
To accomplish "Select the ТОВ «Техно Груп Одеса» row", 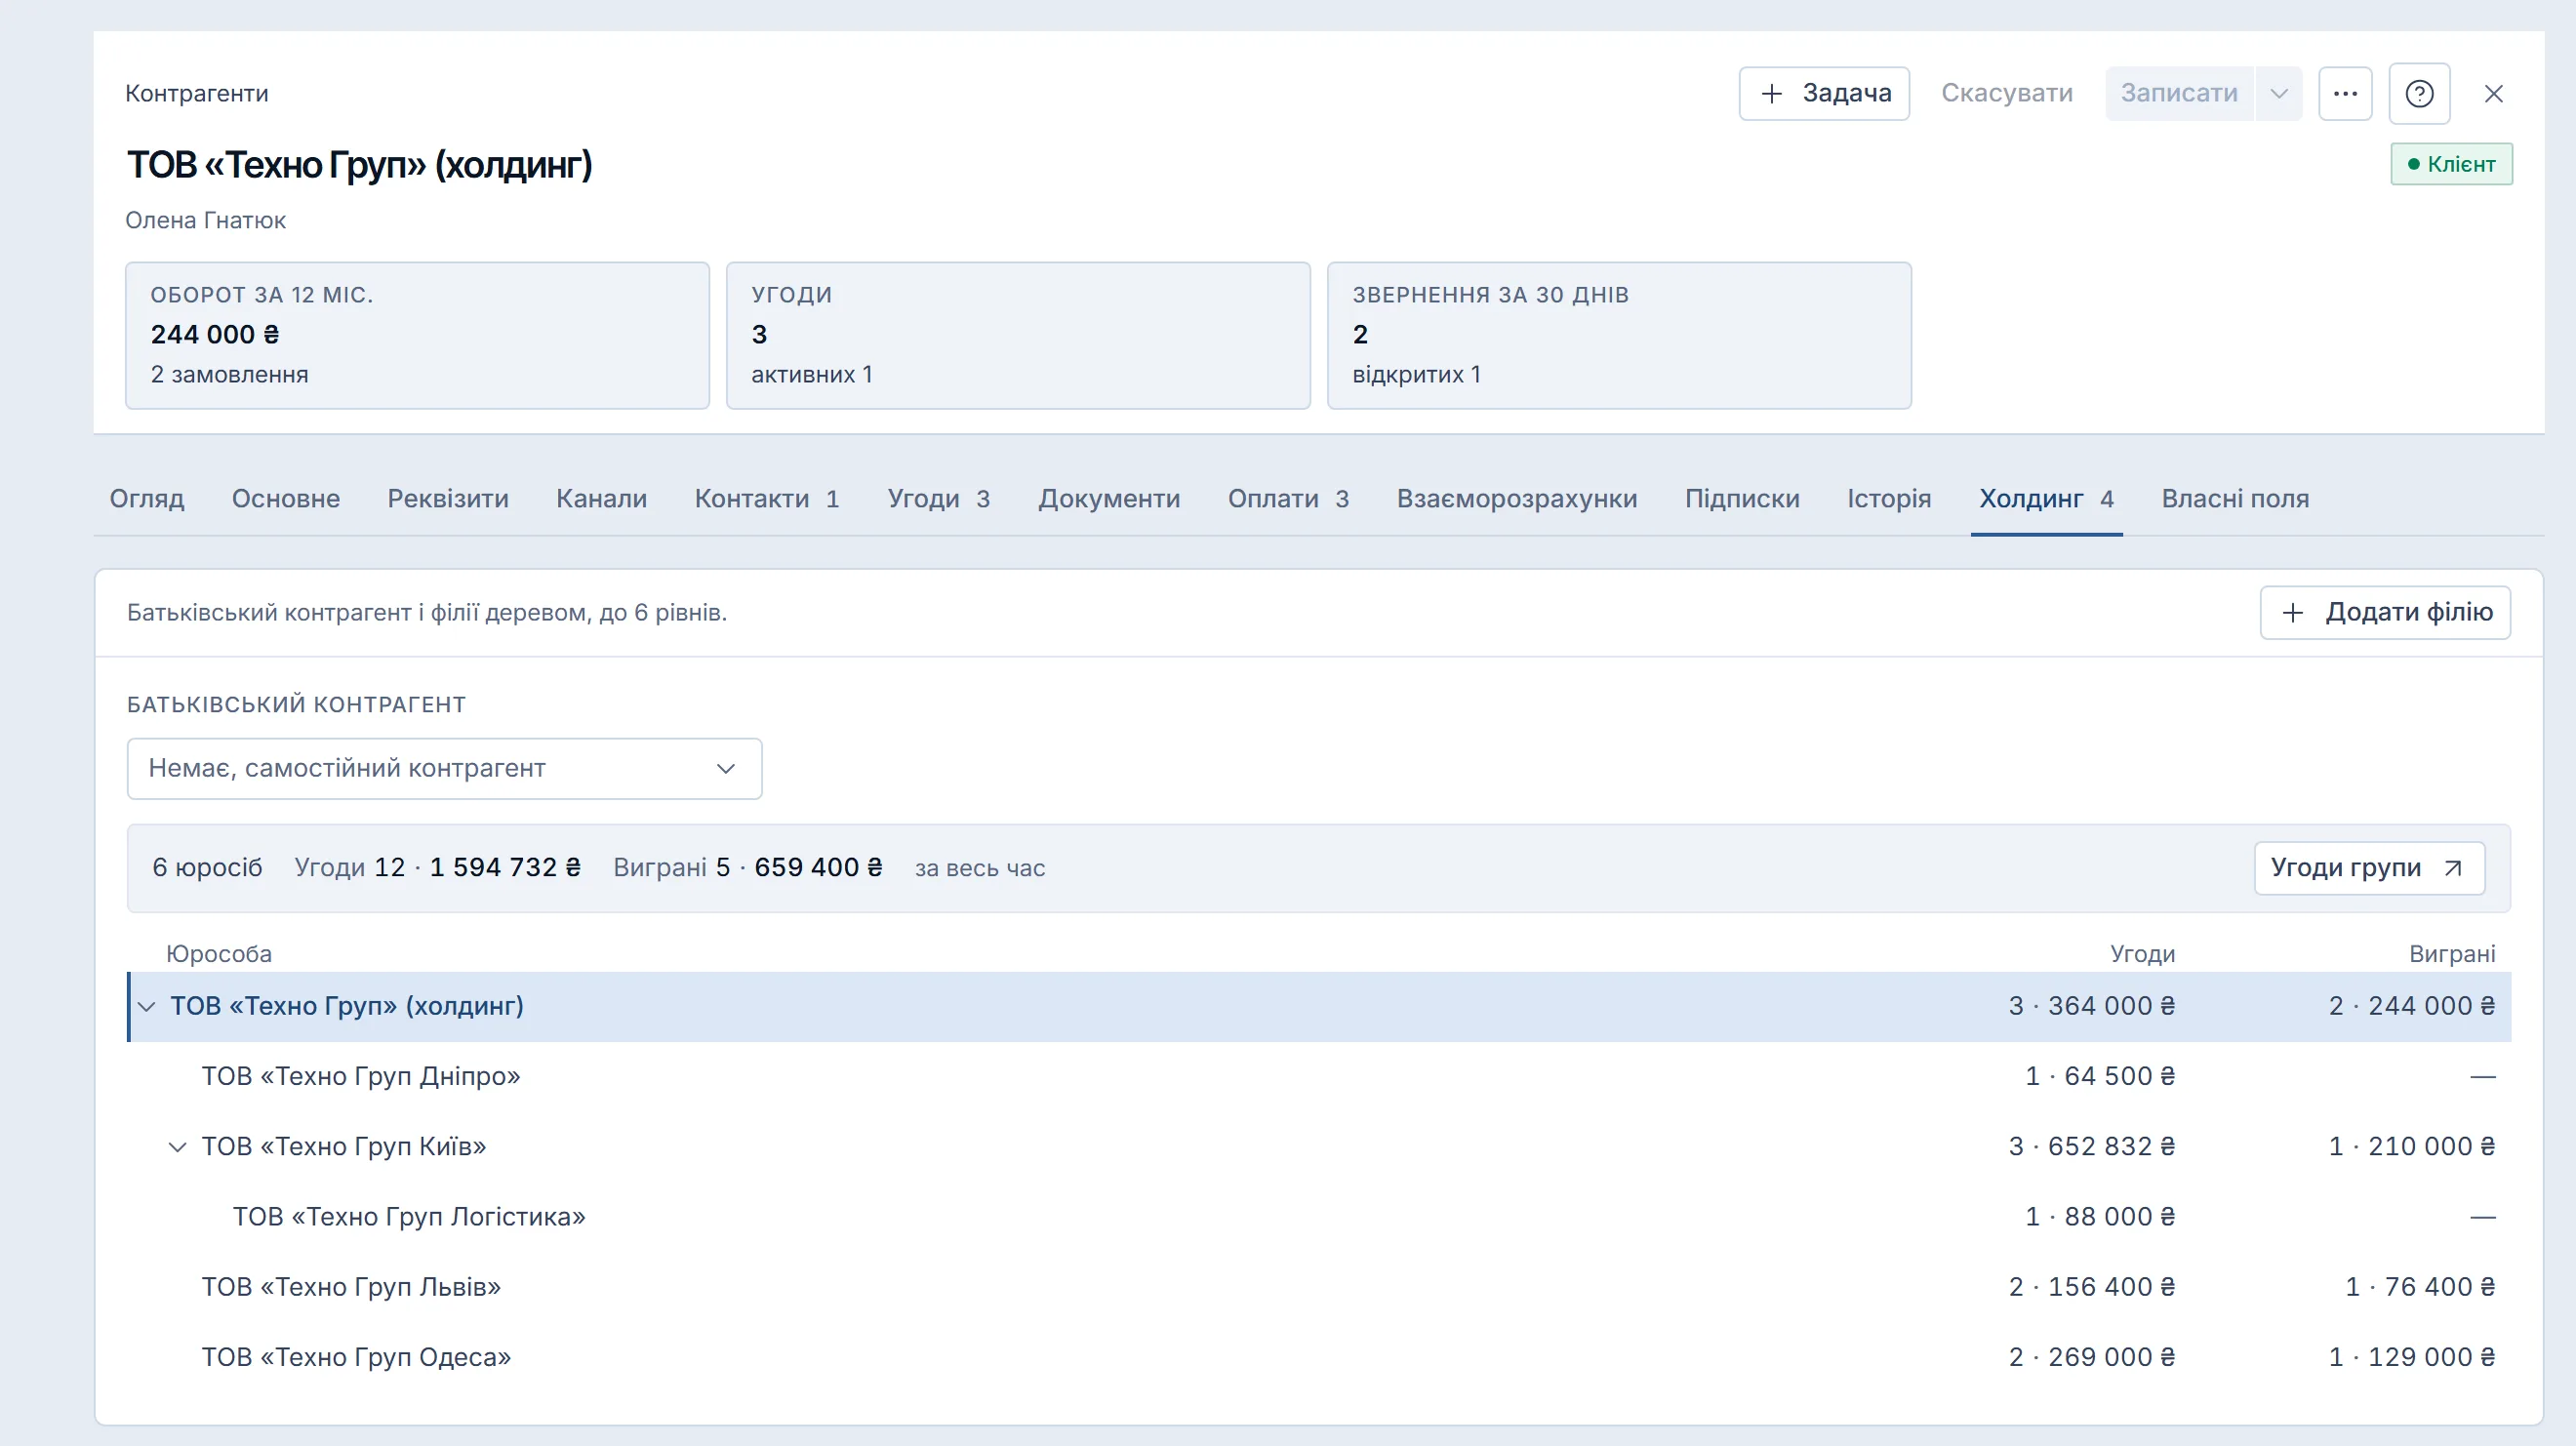I will pyautogui.click(x=1319, y=1357).
